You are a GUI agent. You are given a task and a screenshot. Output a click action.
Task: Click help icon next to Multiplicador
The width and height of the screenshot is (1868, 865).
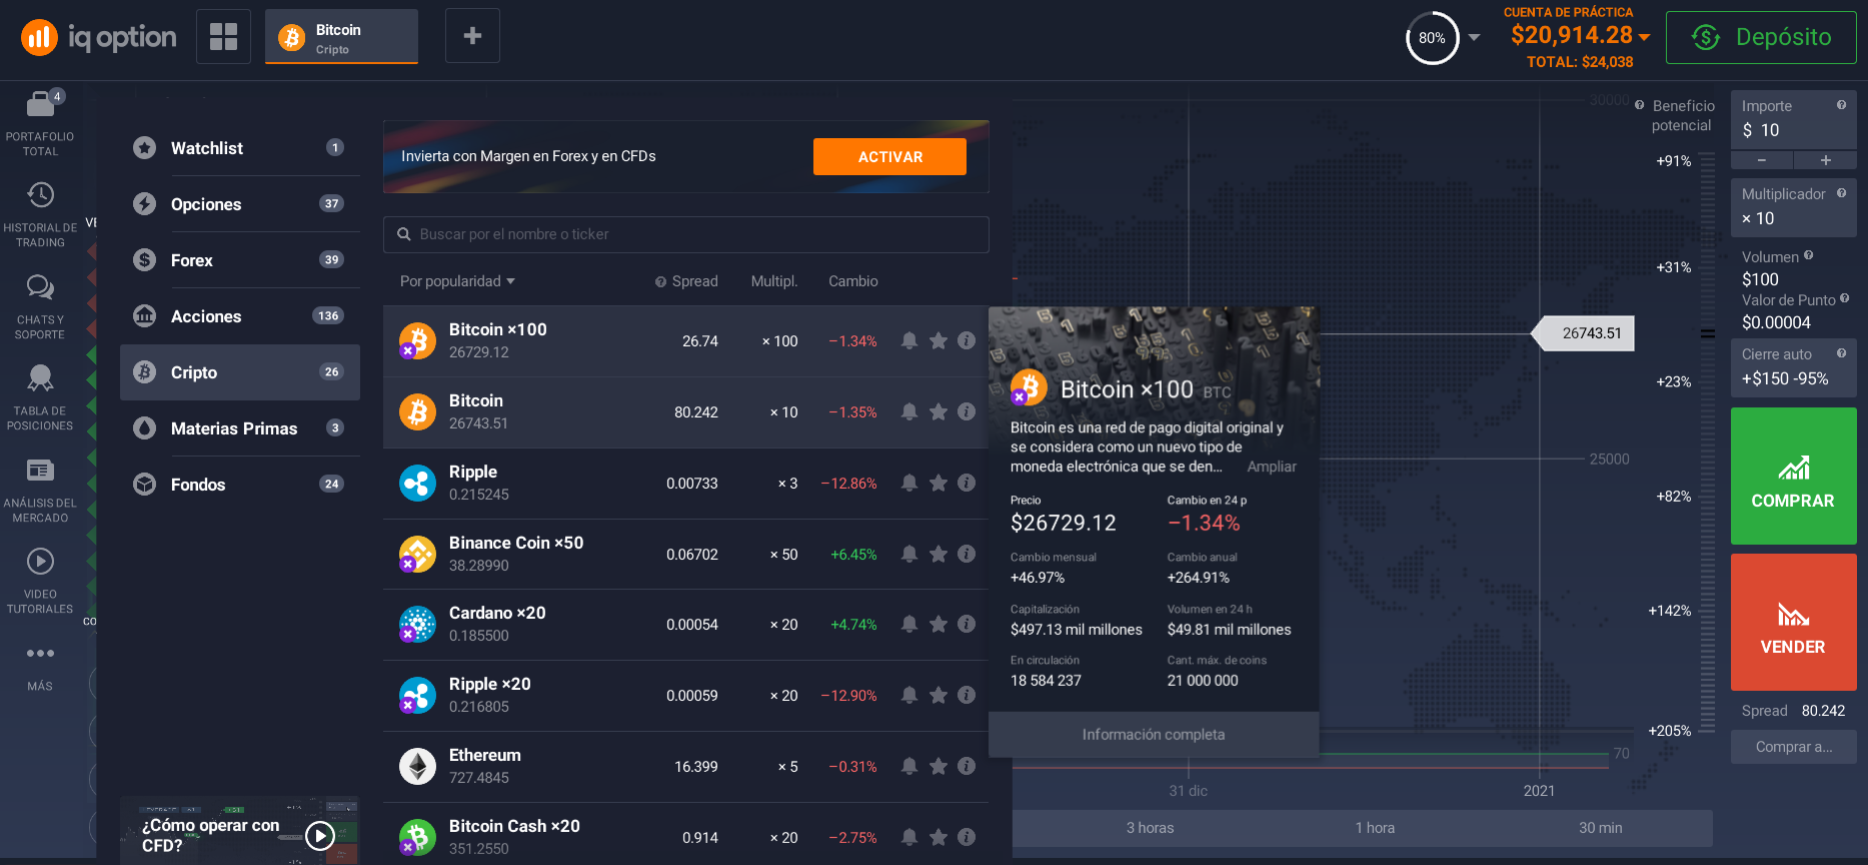pos(1841,193)
